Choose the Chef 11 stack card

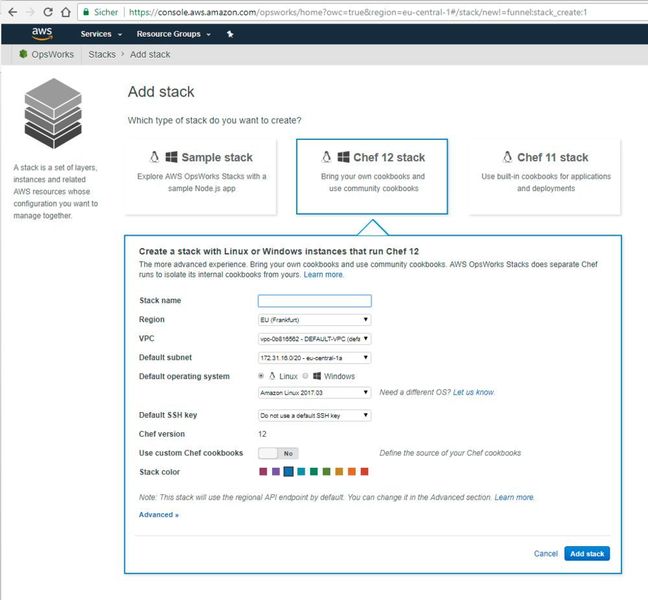click(545, 177)
